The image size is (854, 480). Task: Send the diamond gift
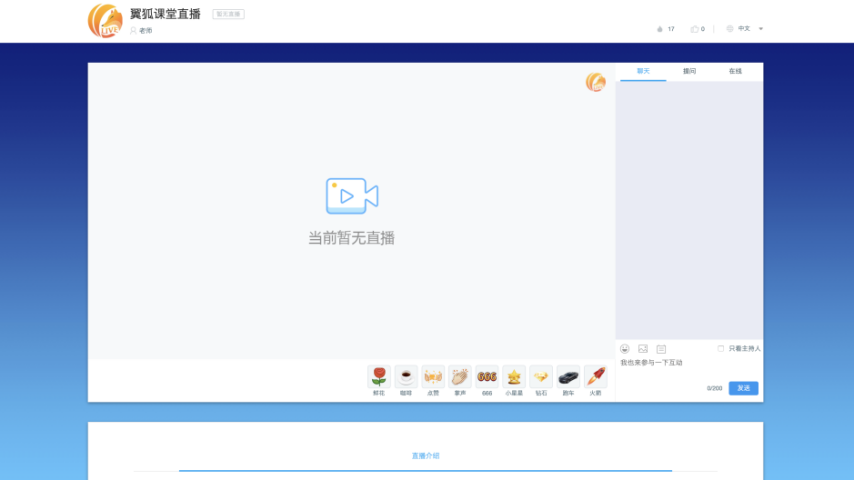541,377
